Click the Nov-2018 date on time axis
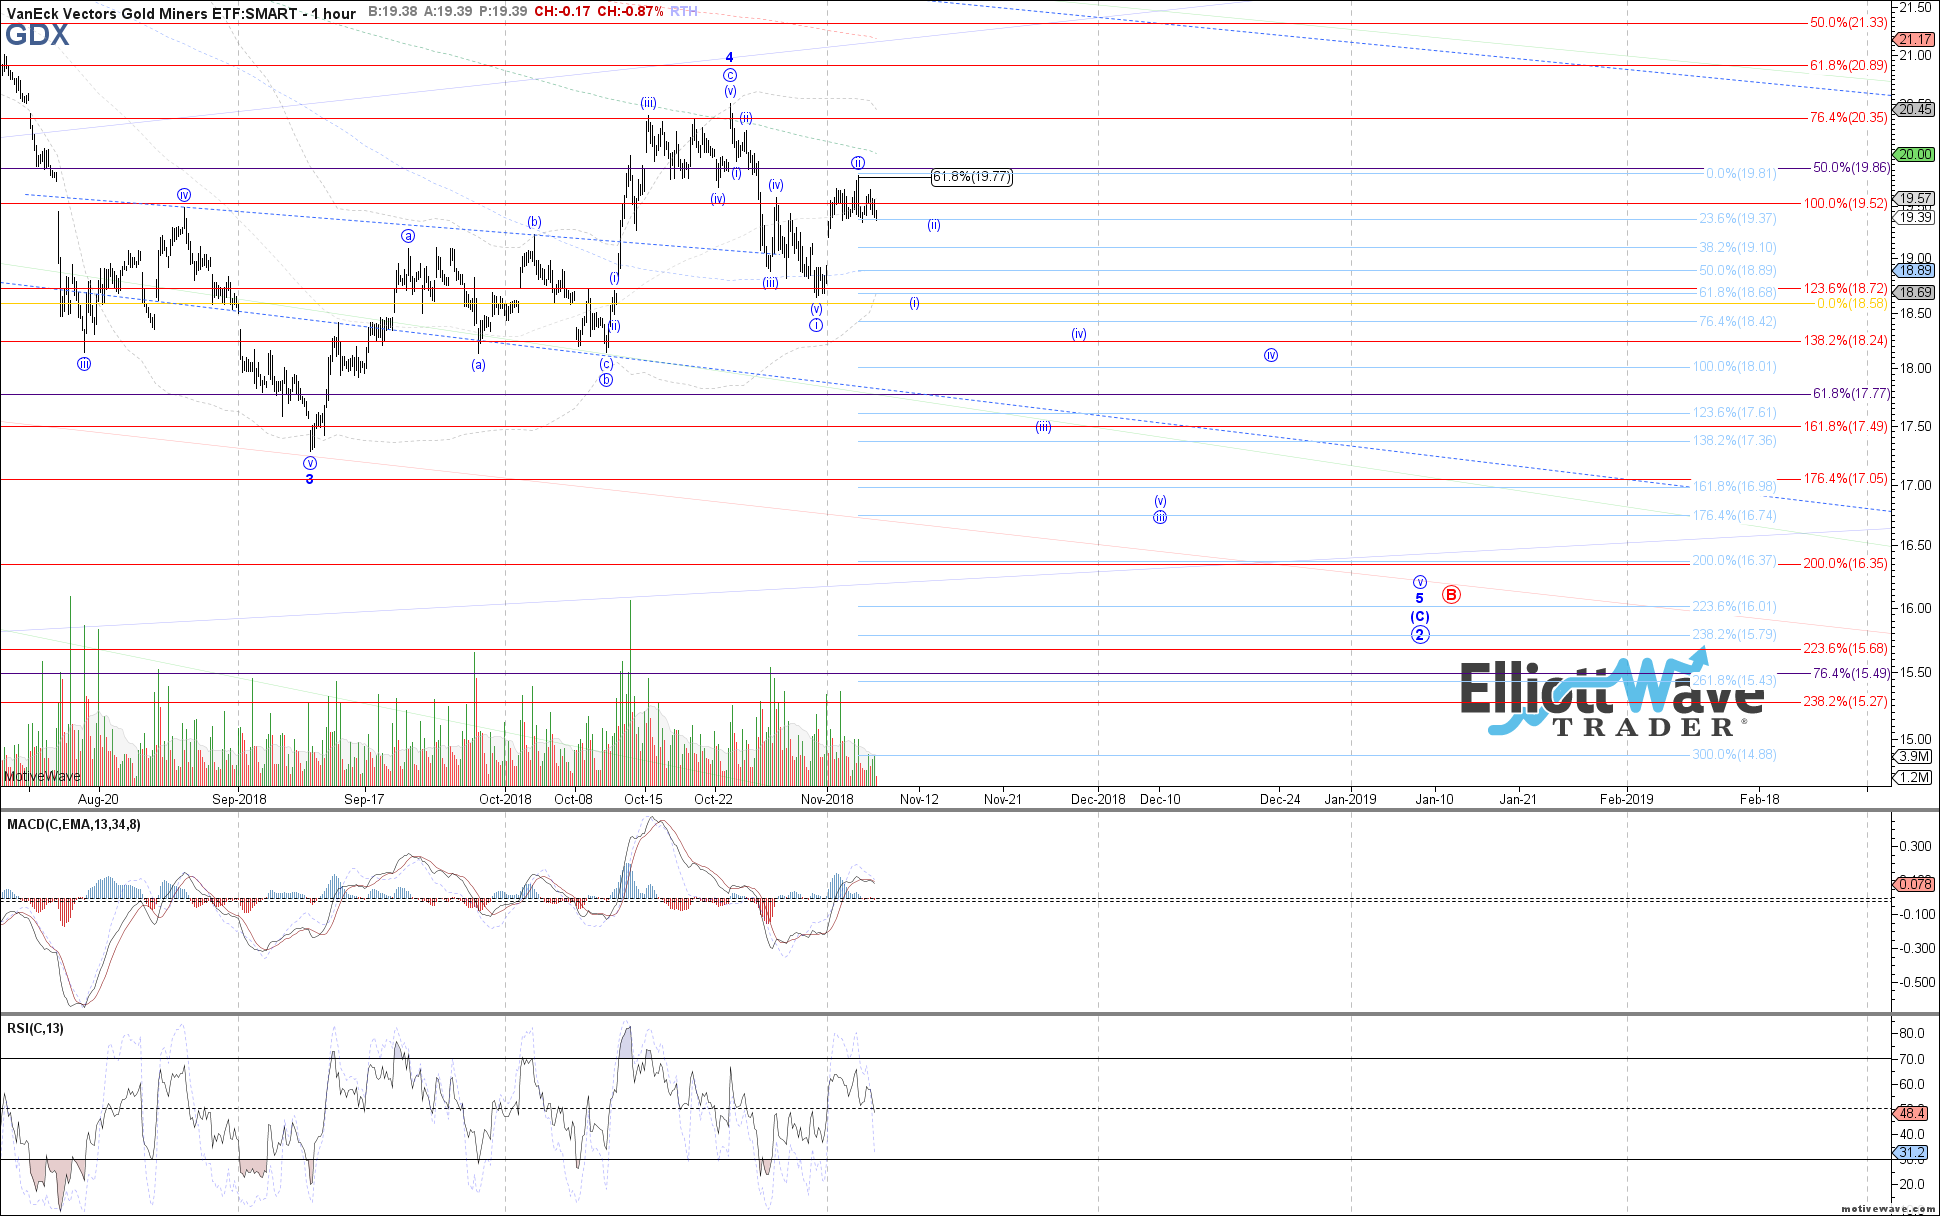The height and width of the screenshot is (1216, 1940). [x=827, y=799]
